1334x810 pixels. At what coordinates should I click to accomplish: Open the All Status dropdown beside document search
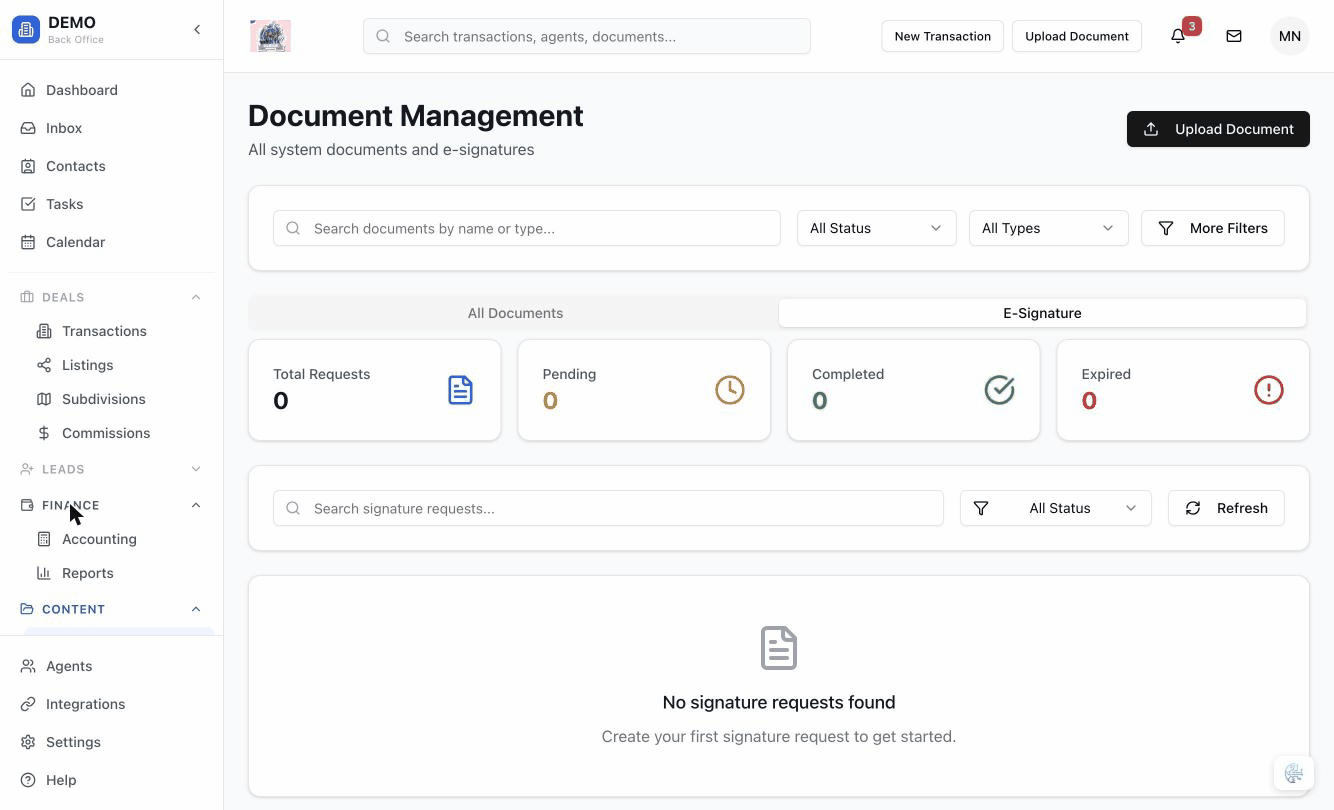(877, 228)
